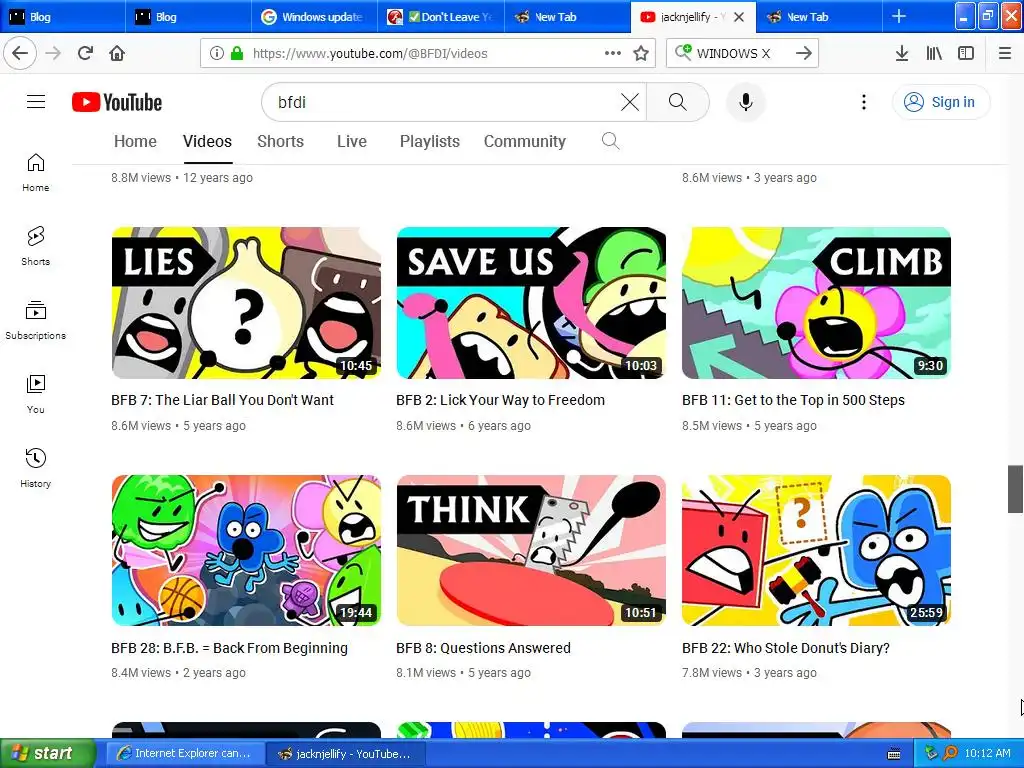Switch to Internet Explorer taskbar item

tap(184, 754)
